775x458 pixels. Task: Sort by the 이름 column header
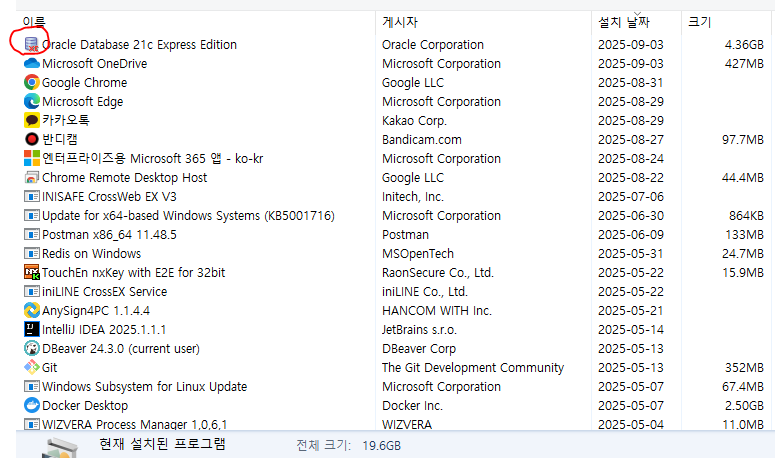pyautogui.click(x=34, y=22)
